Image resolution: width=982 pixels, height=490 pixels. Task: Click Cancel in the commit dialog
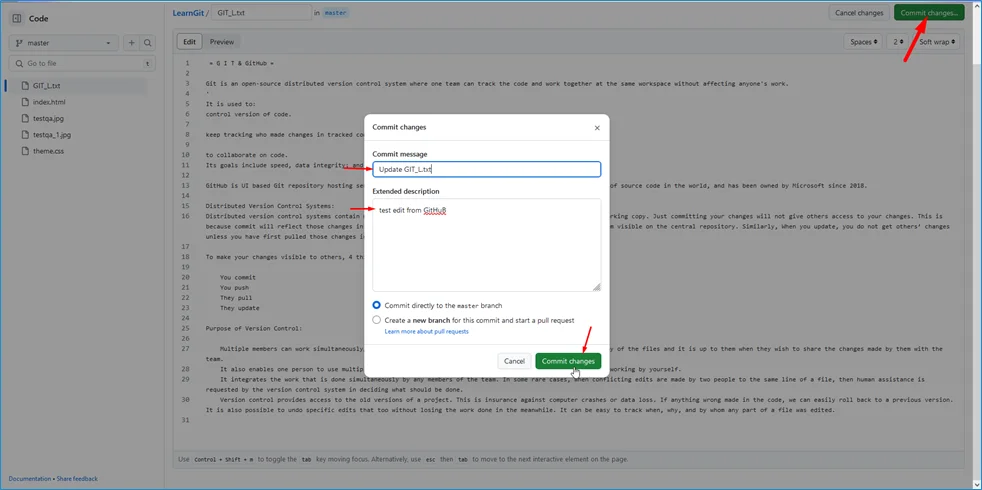(514, 361)
